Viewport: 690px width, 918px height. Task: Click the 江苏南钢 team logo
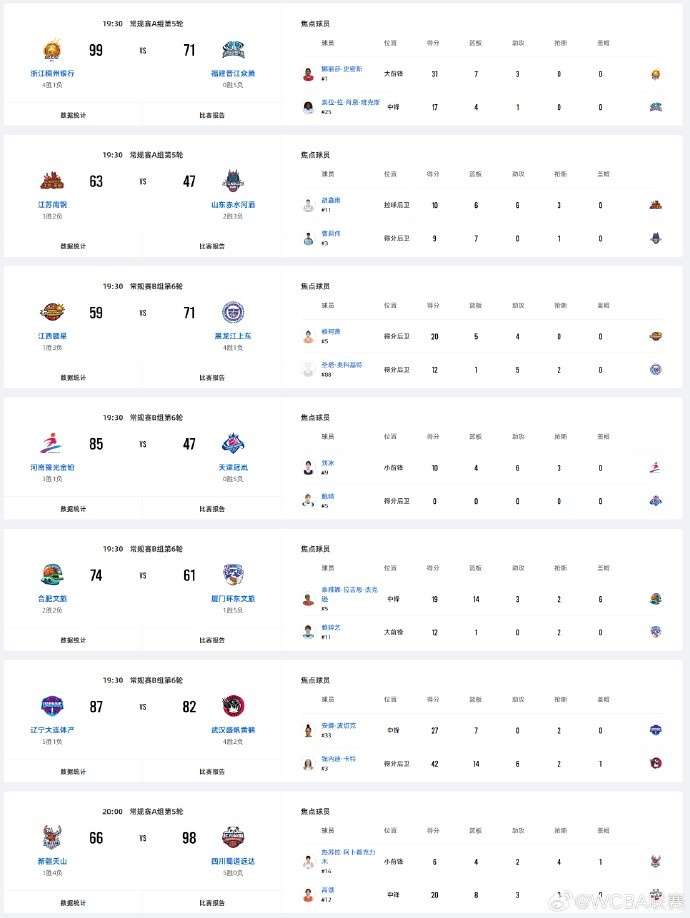[52, 181]
